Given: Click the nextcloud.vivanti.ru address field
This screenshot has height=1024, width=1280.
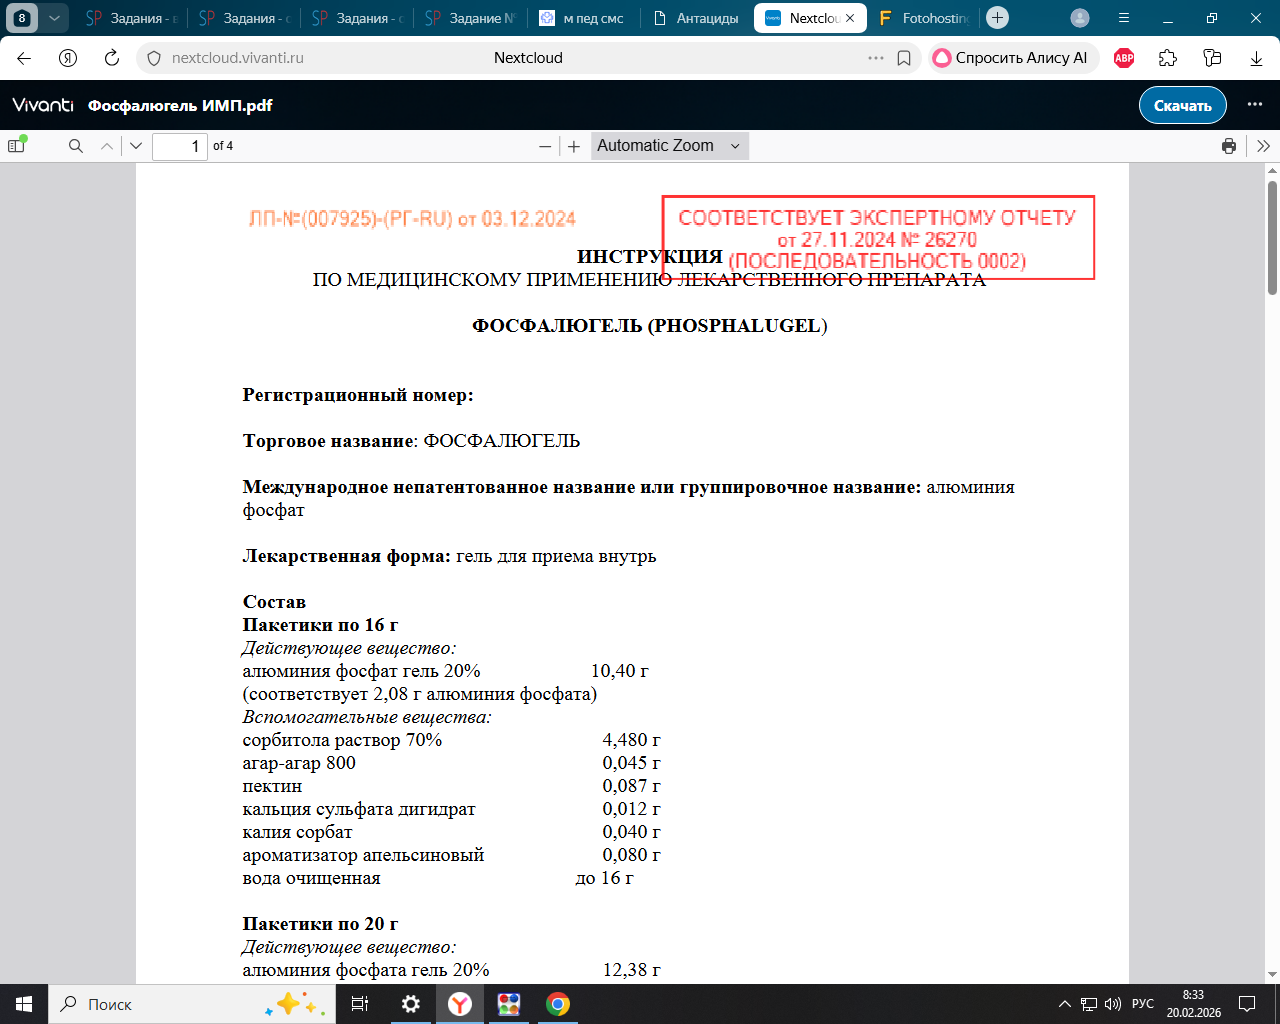Looking at the screenshot, I should (238, 58).
